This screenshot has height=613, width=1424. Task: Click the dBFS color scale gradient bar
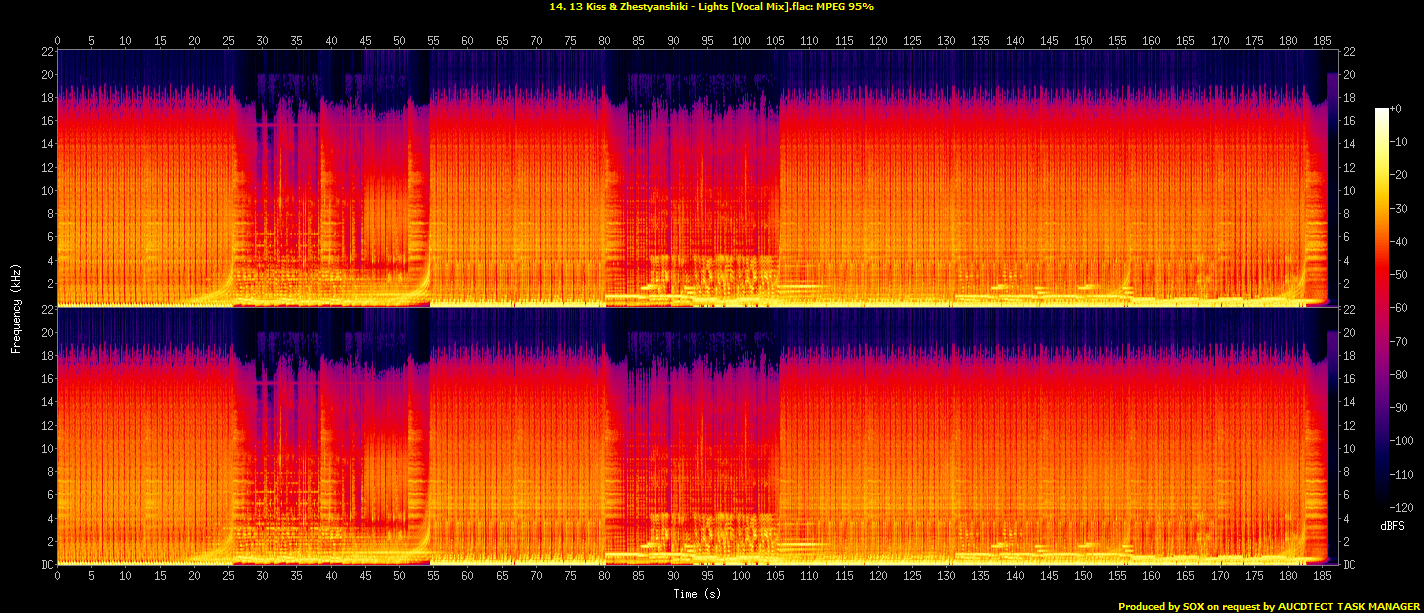click(1382, 306)
